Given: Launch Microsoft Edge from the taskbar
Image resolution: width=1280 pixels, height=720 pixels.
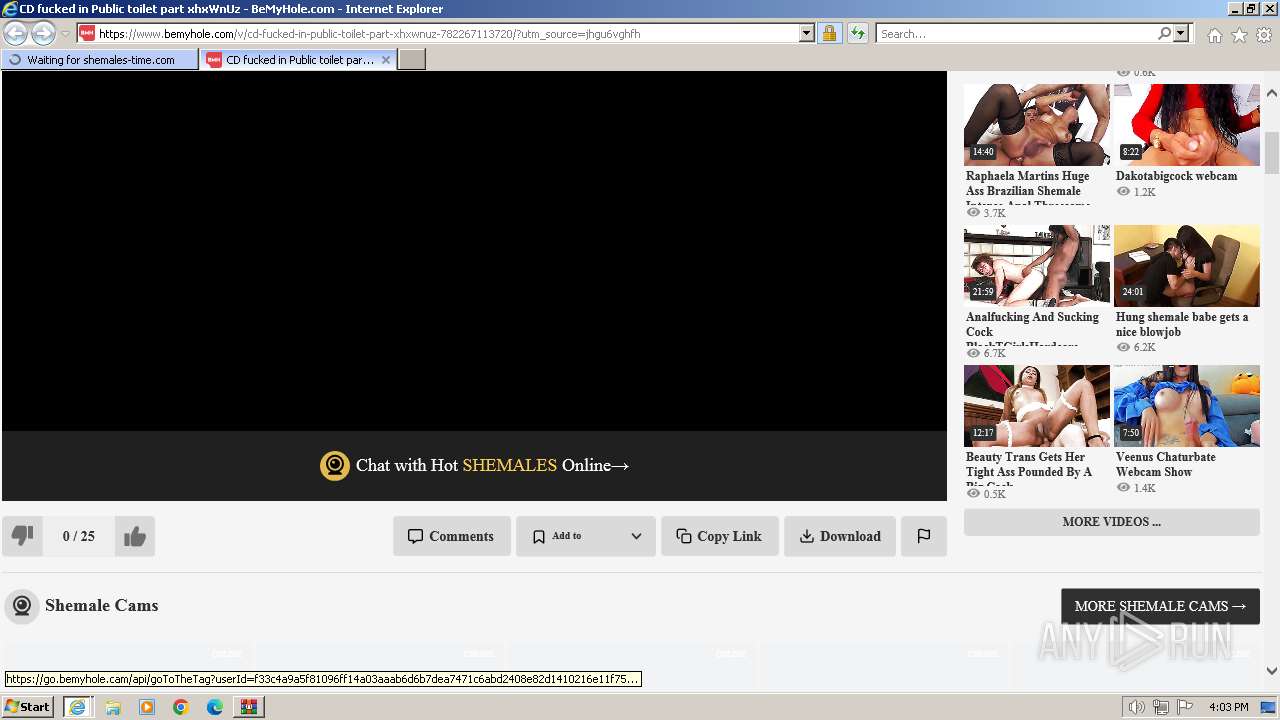Looking at the screenshot, I should [215, 707].
